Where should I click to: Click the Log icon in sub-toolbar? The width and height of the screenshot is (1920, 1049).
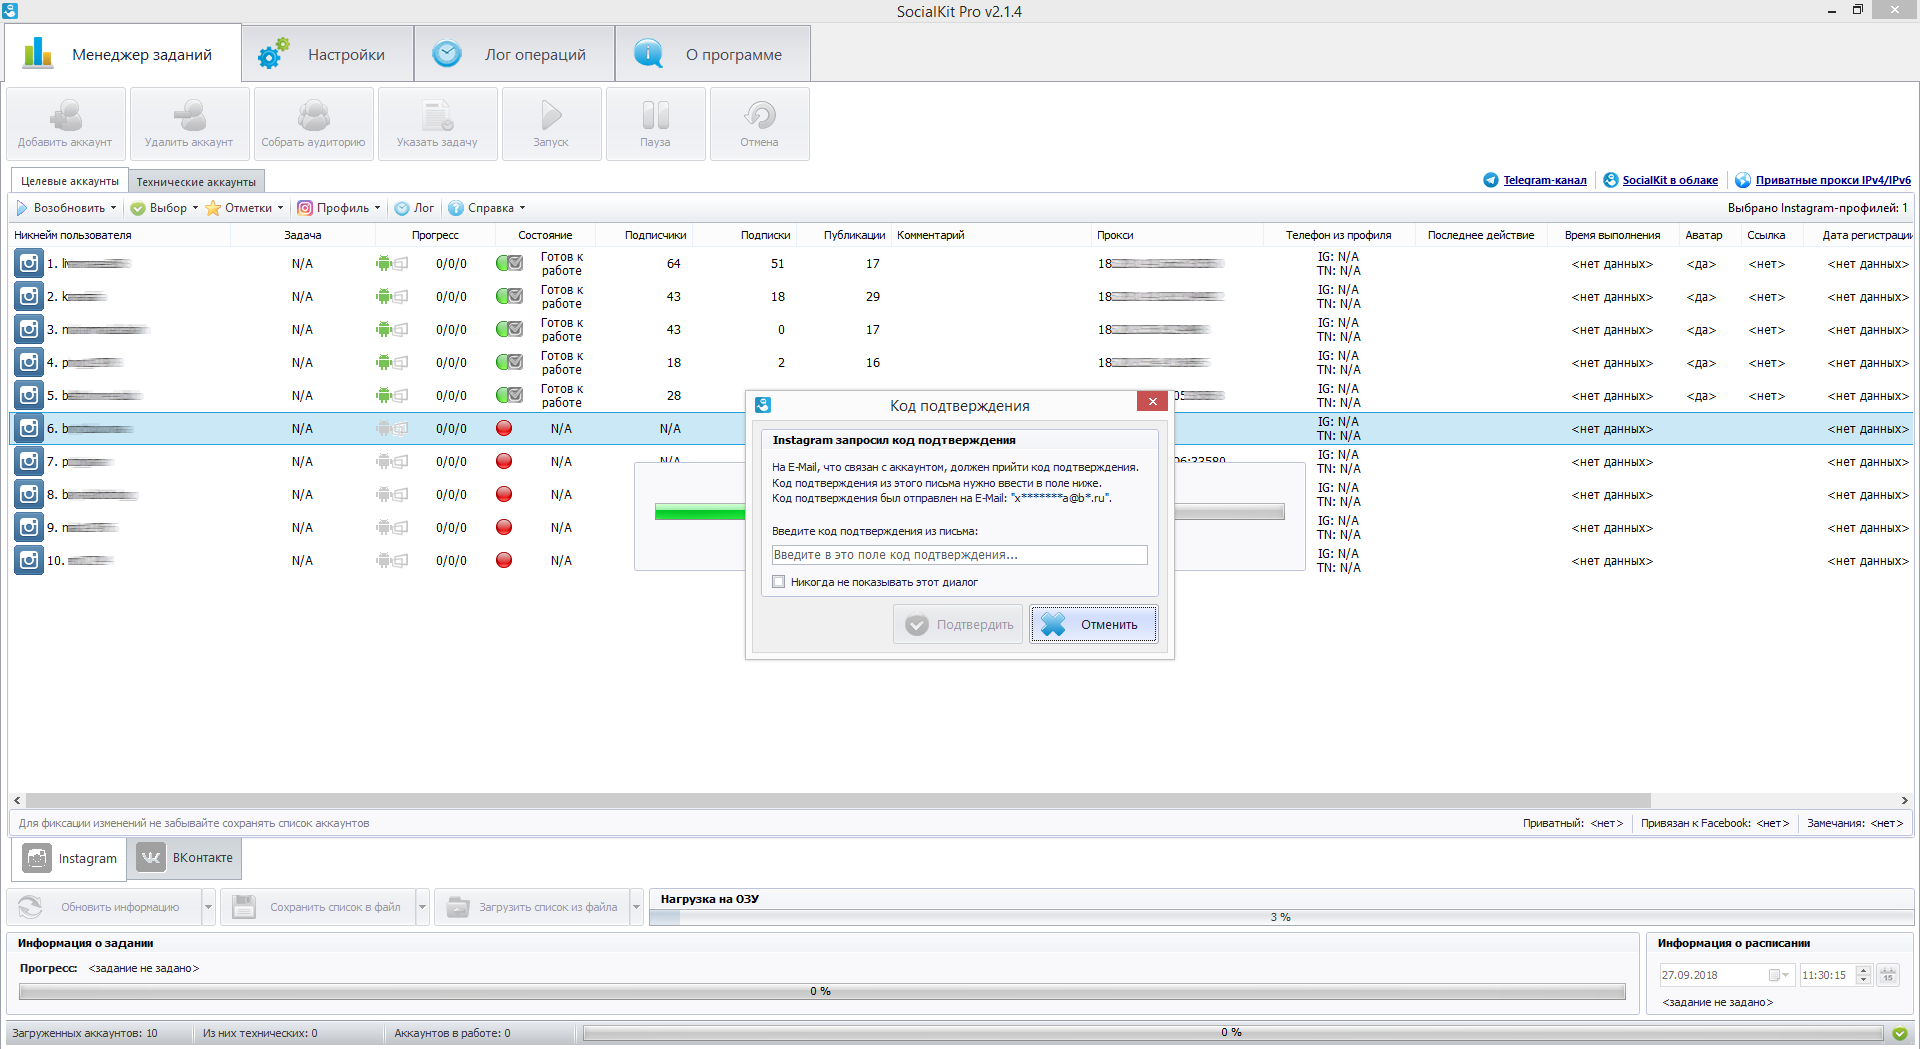tap(402, 208)
